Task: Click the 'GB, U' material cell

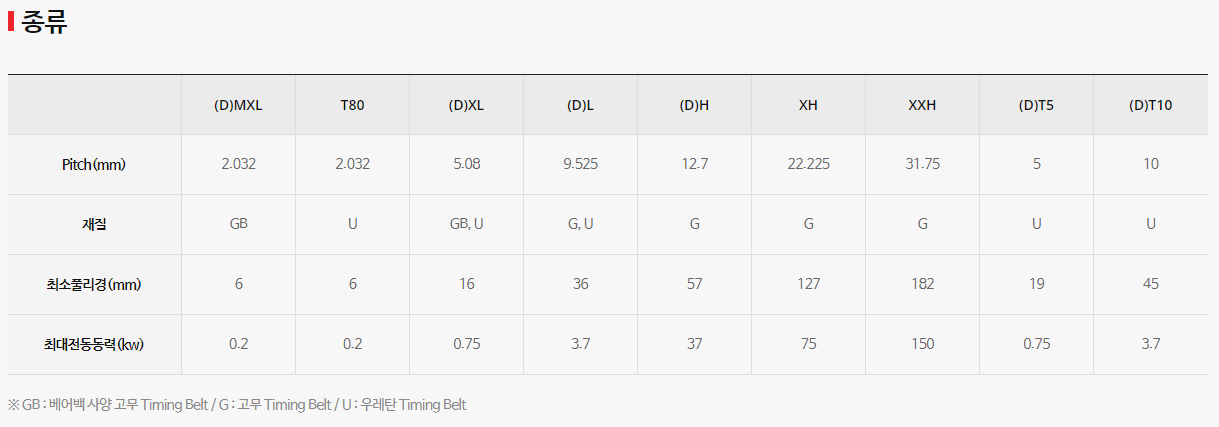Action: [x=466, y=225]
